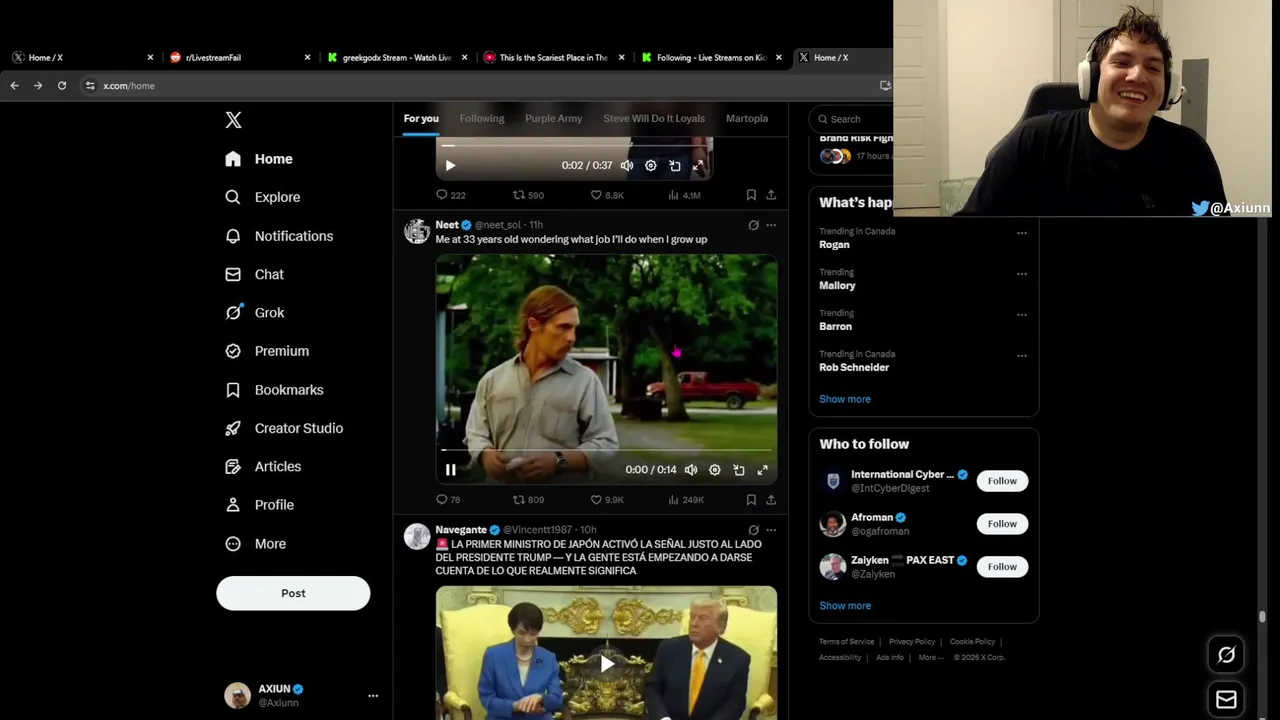Follow Afroman
The image size is (1280, 720).
click(1002, 524)
